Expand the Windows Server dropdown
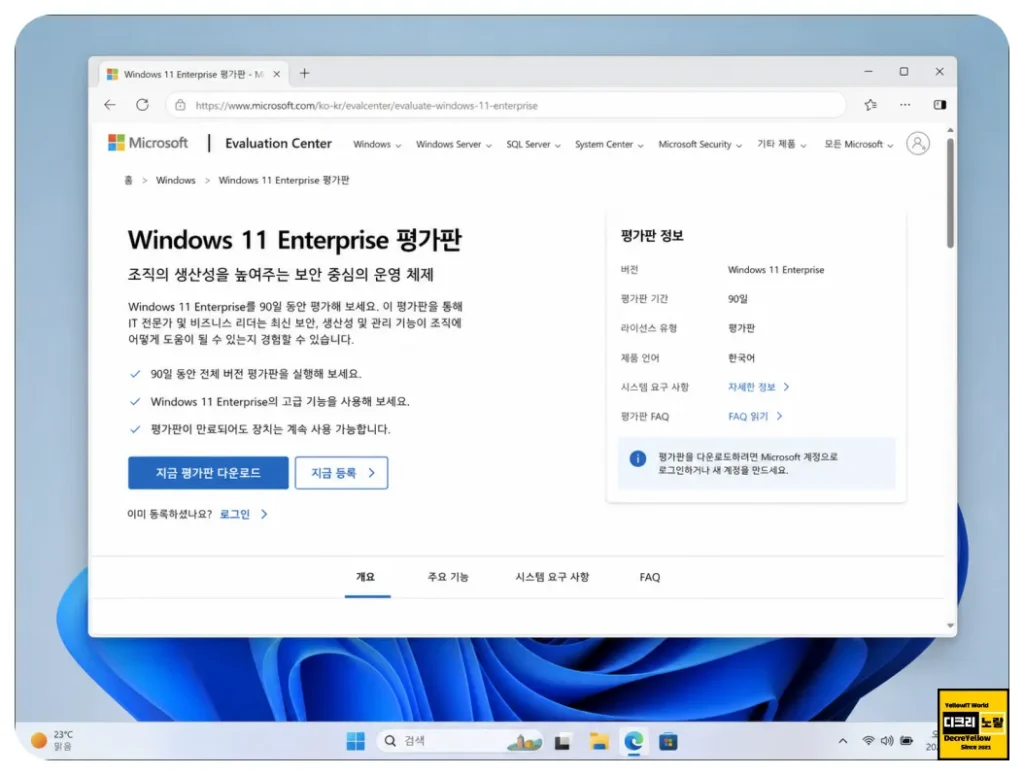The width and height of the screenshot is (1024, 775). (x=454, y=144)
